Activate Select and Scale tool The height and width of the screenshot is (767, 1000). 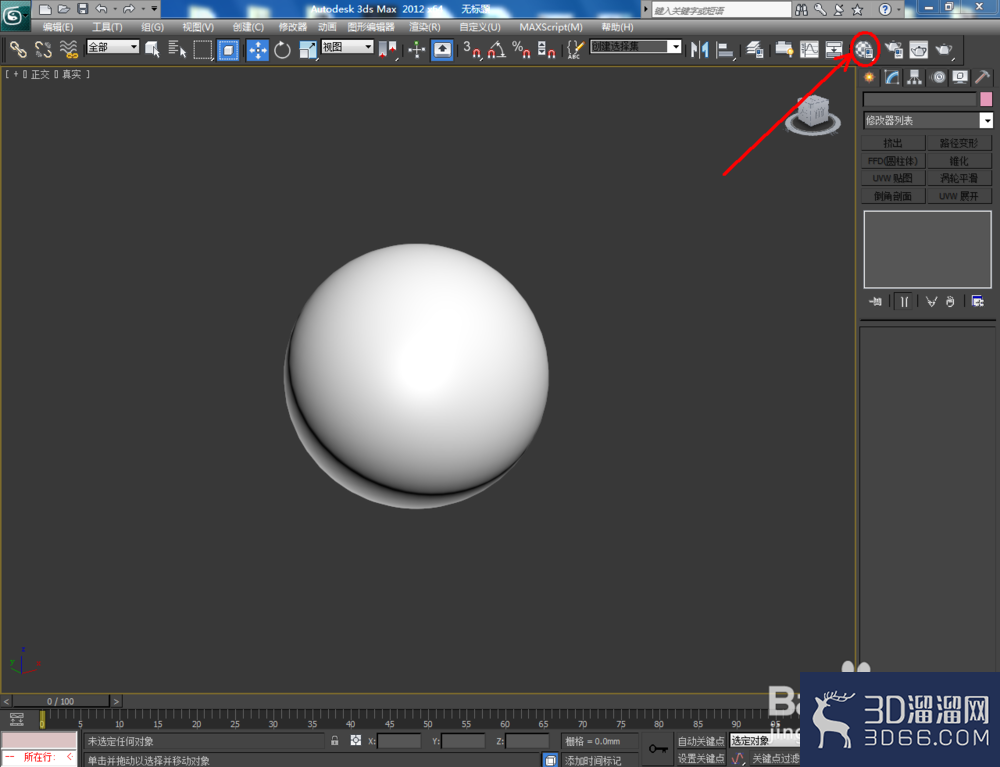(x=308, y=49)
